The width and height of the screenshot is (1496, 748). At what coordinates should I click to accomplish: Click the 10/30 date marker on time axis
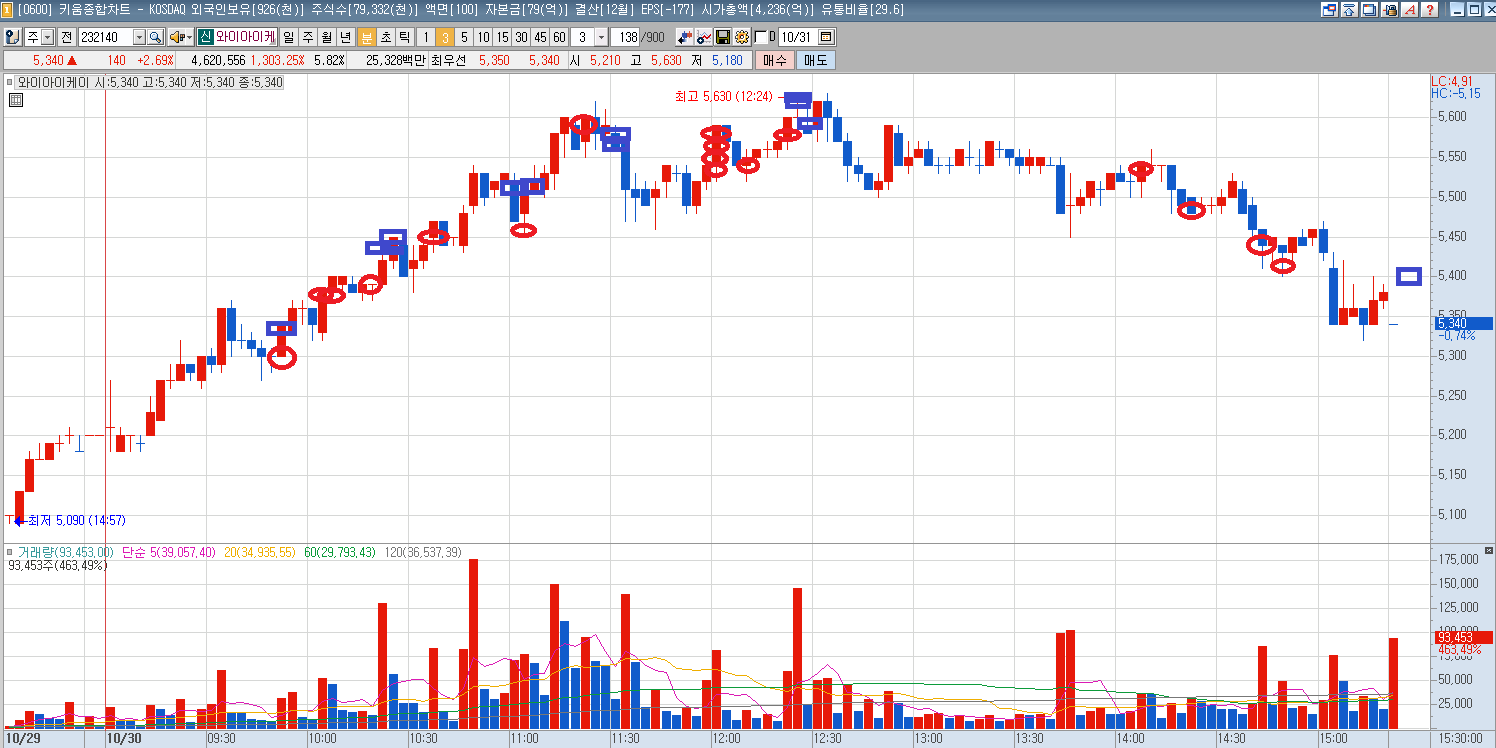(x=124, y=738)
